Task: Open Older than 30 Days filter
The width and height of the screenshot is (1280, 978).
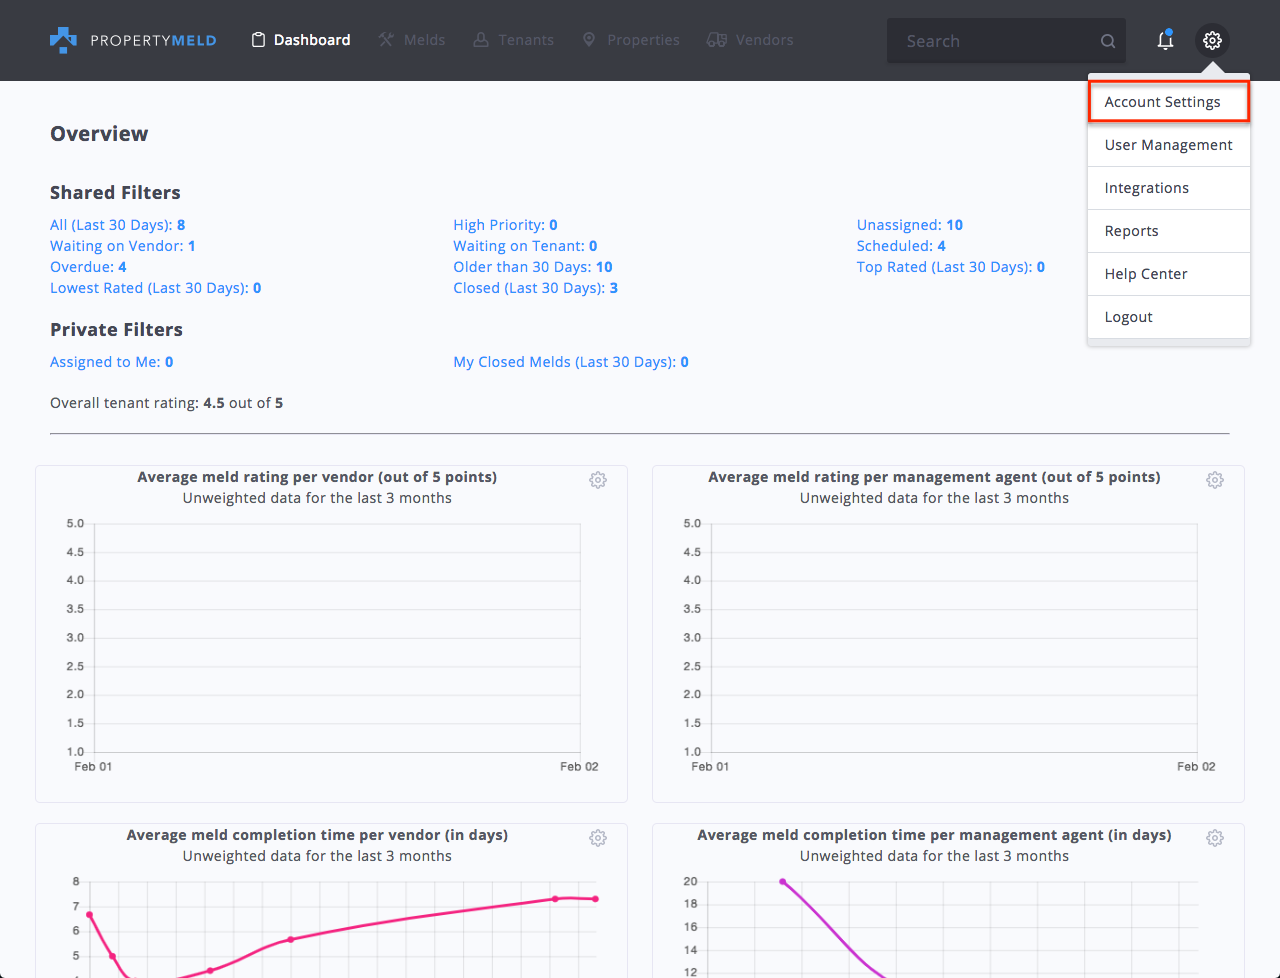Action: (x=533, y=267)
